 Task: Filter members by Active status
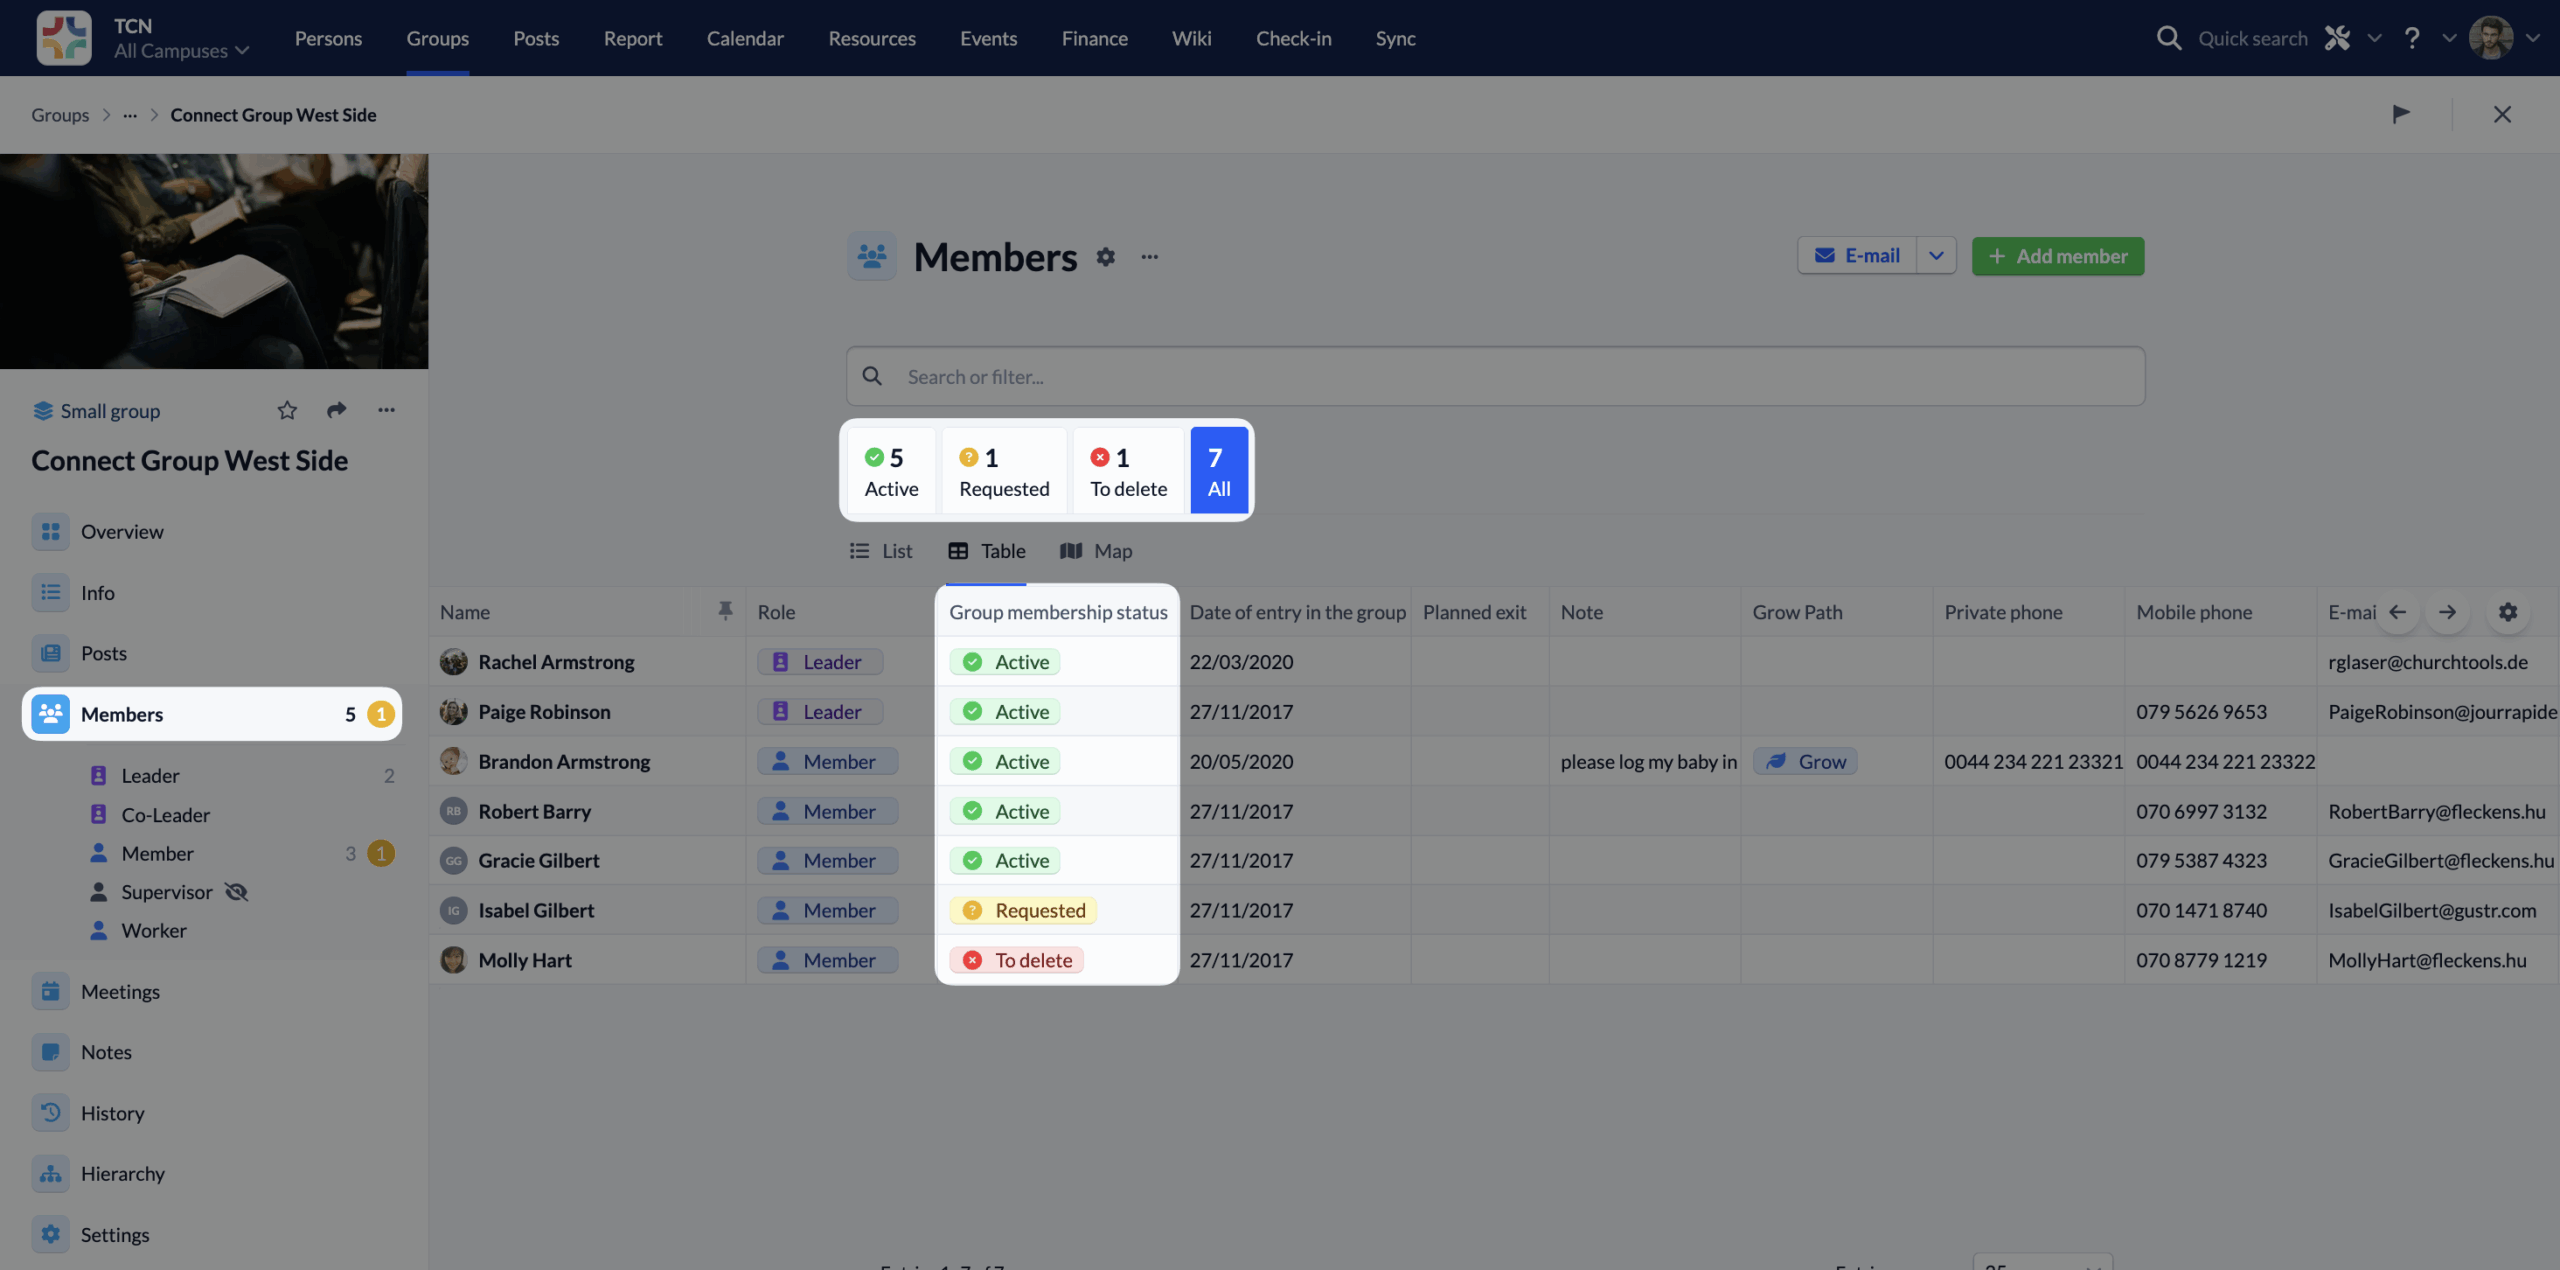pos(890,471)
